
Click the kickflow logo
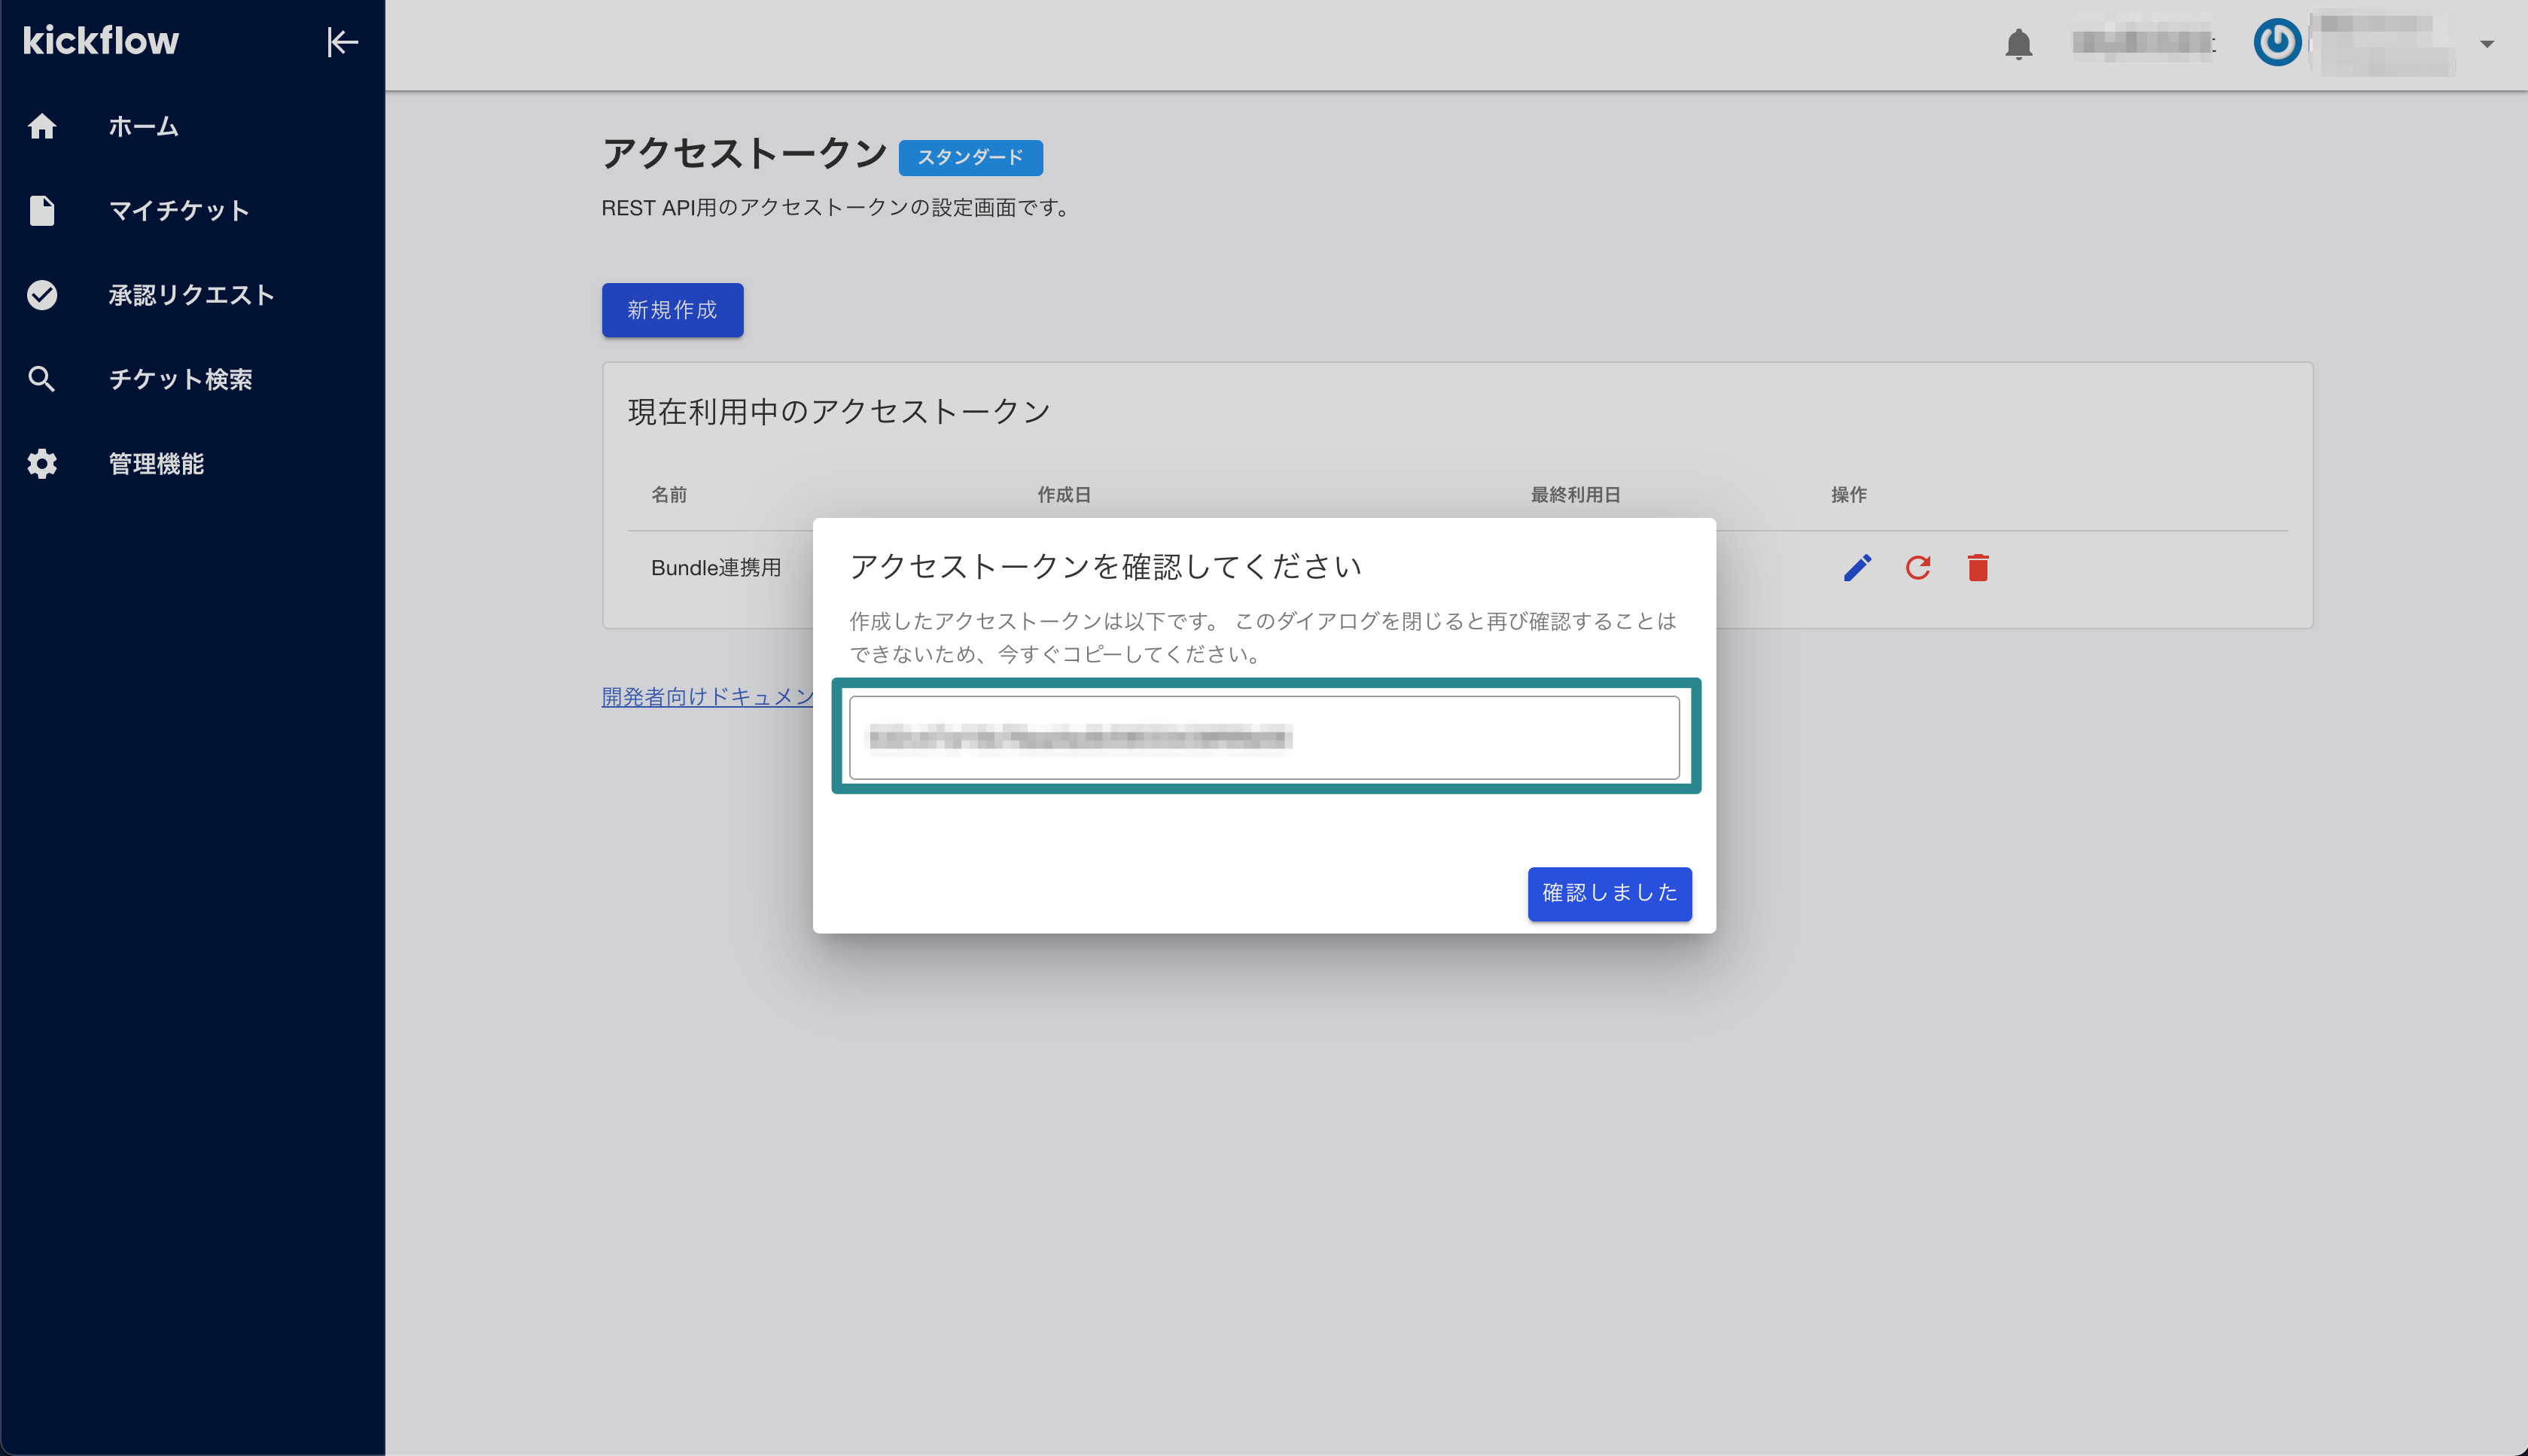tap(101, 41)
